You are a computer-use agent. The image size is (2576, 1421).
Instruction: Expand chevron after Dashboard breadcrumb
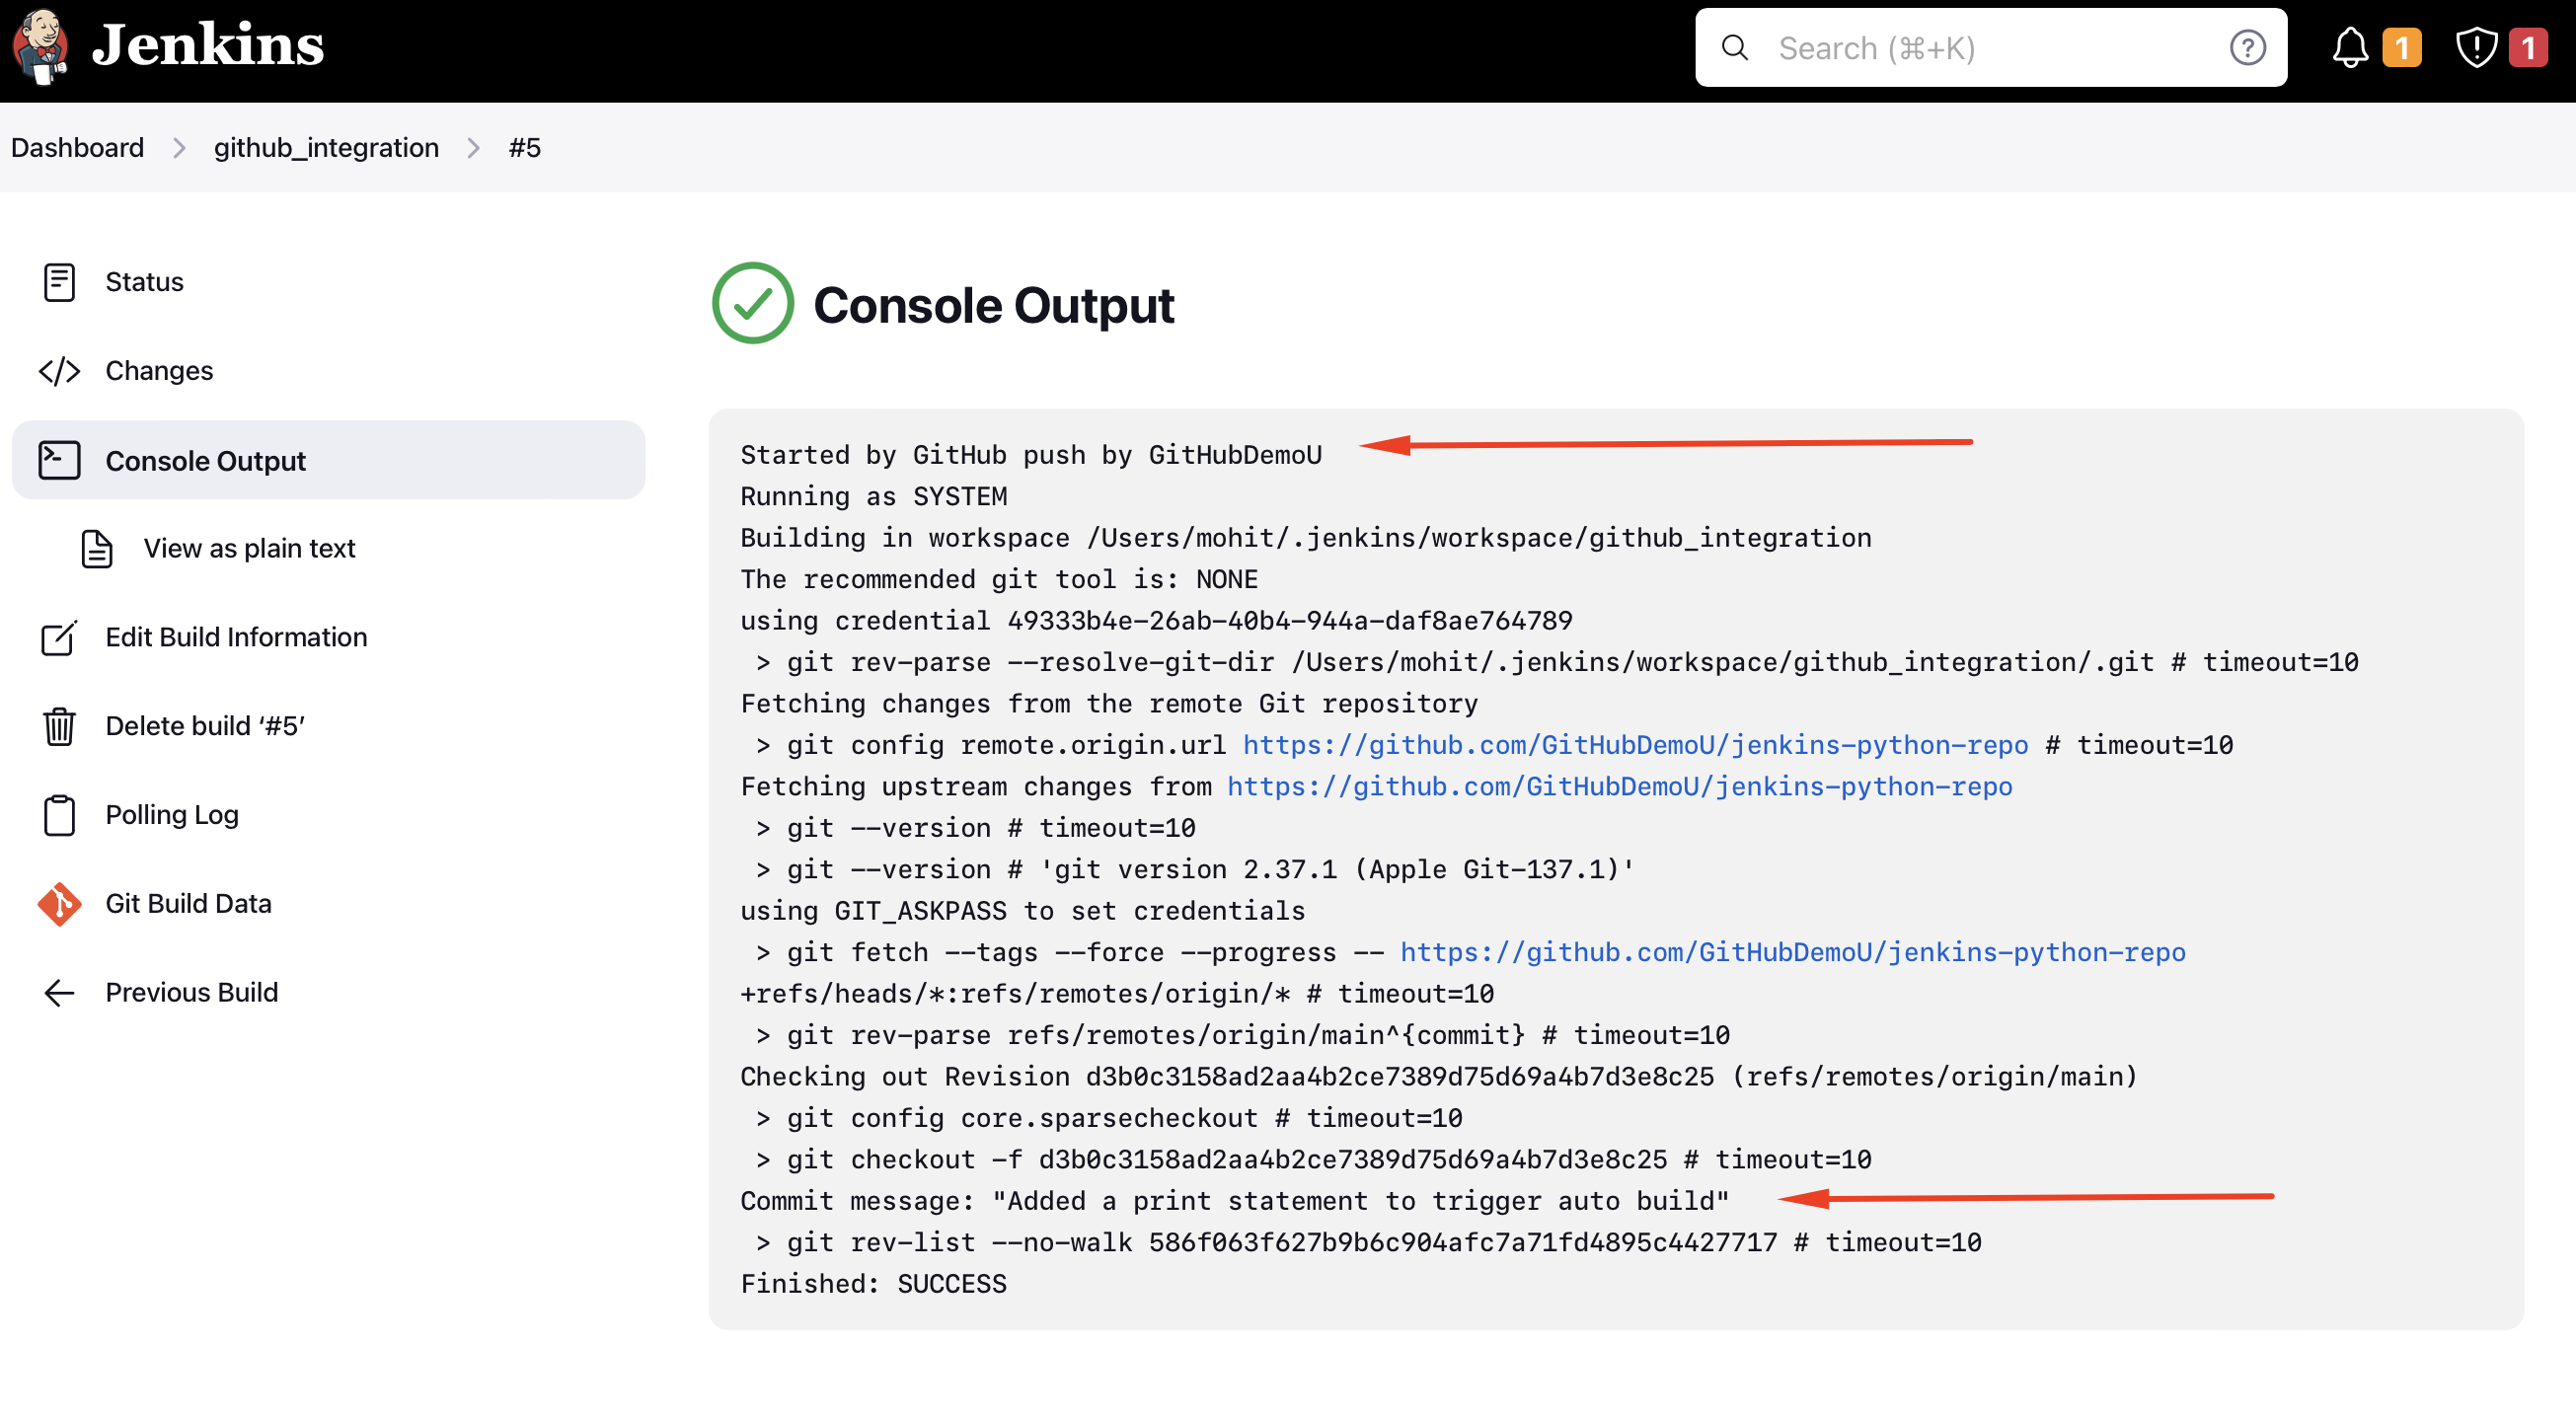(179, 148)
